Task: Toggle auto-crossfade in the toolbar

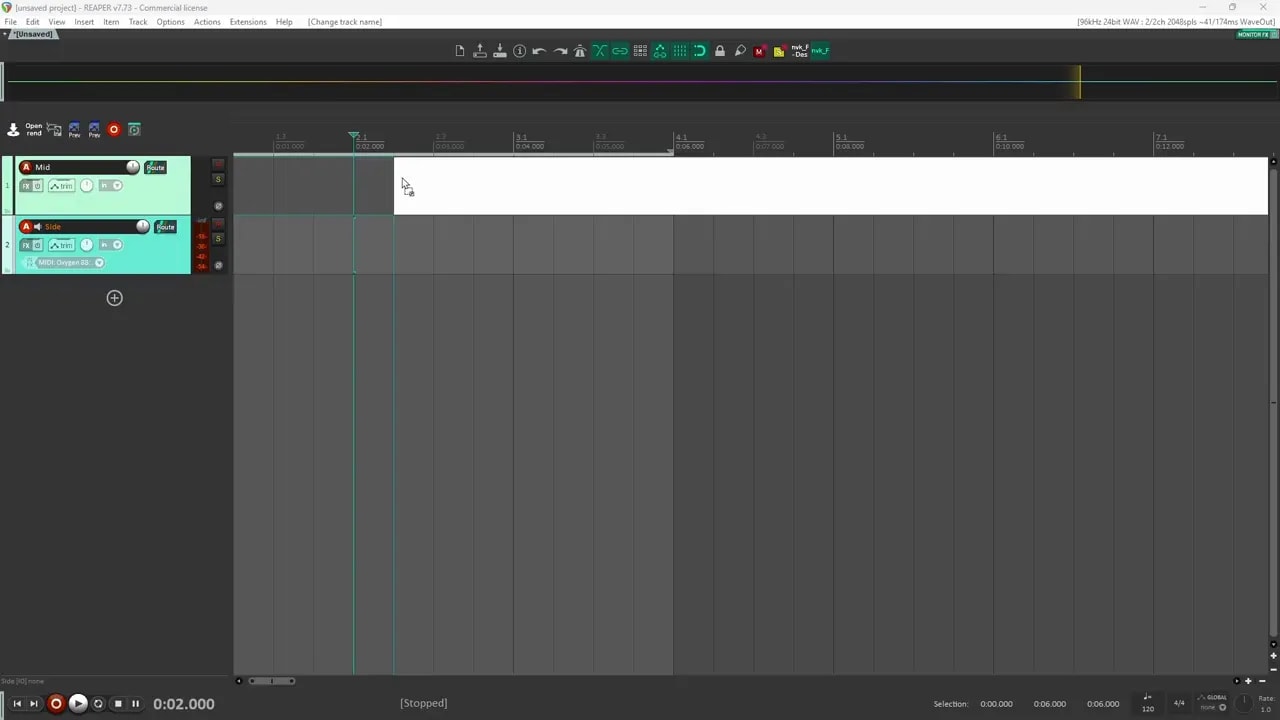Action: pos(600,51)
